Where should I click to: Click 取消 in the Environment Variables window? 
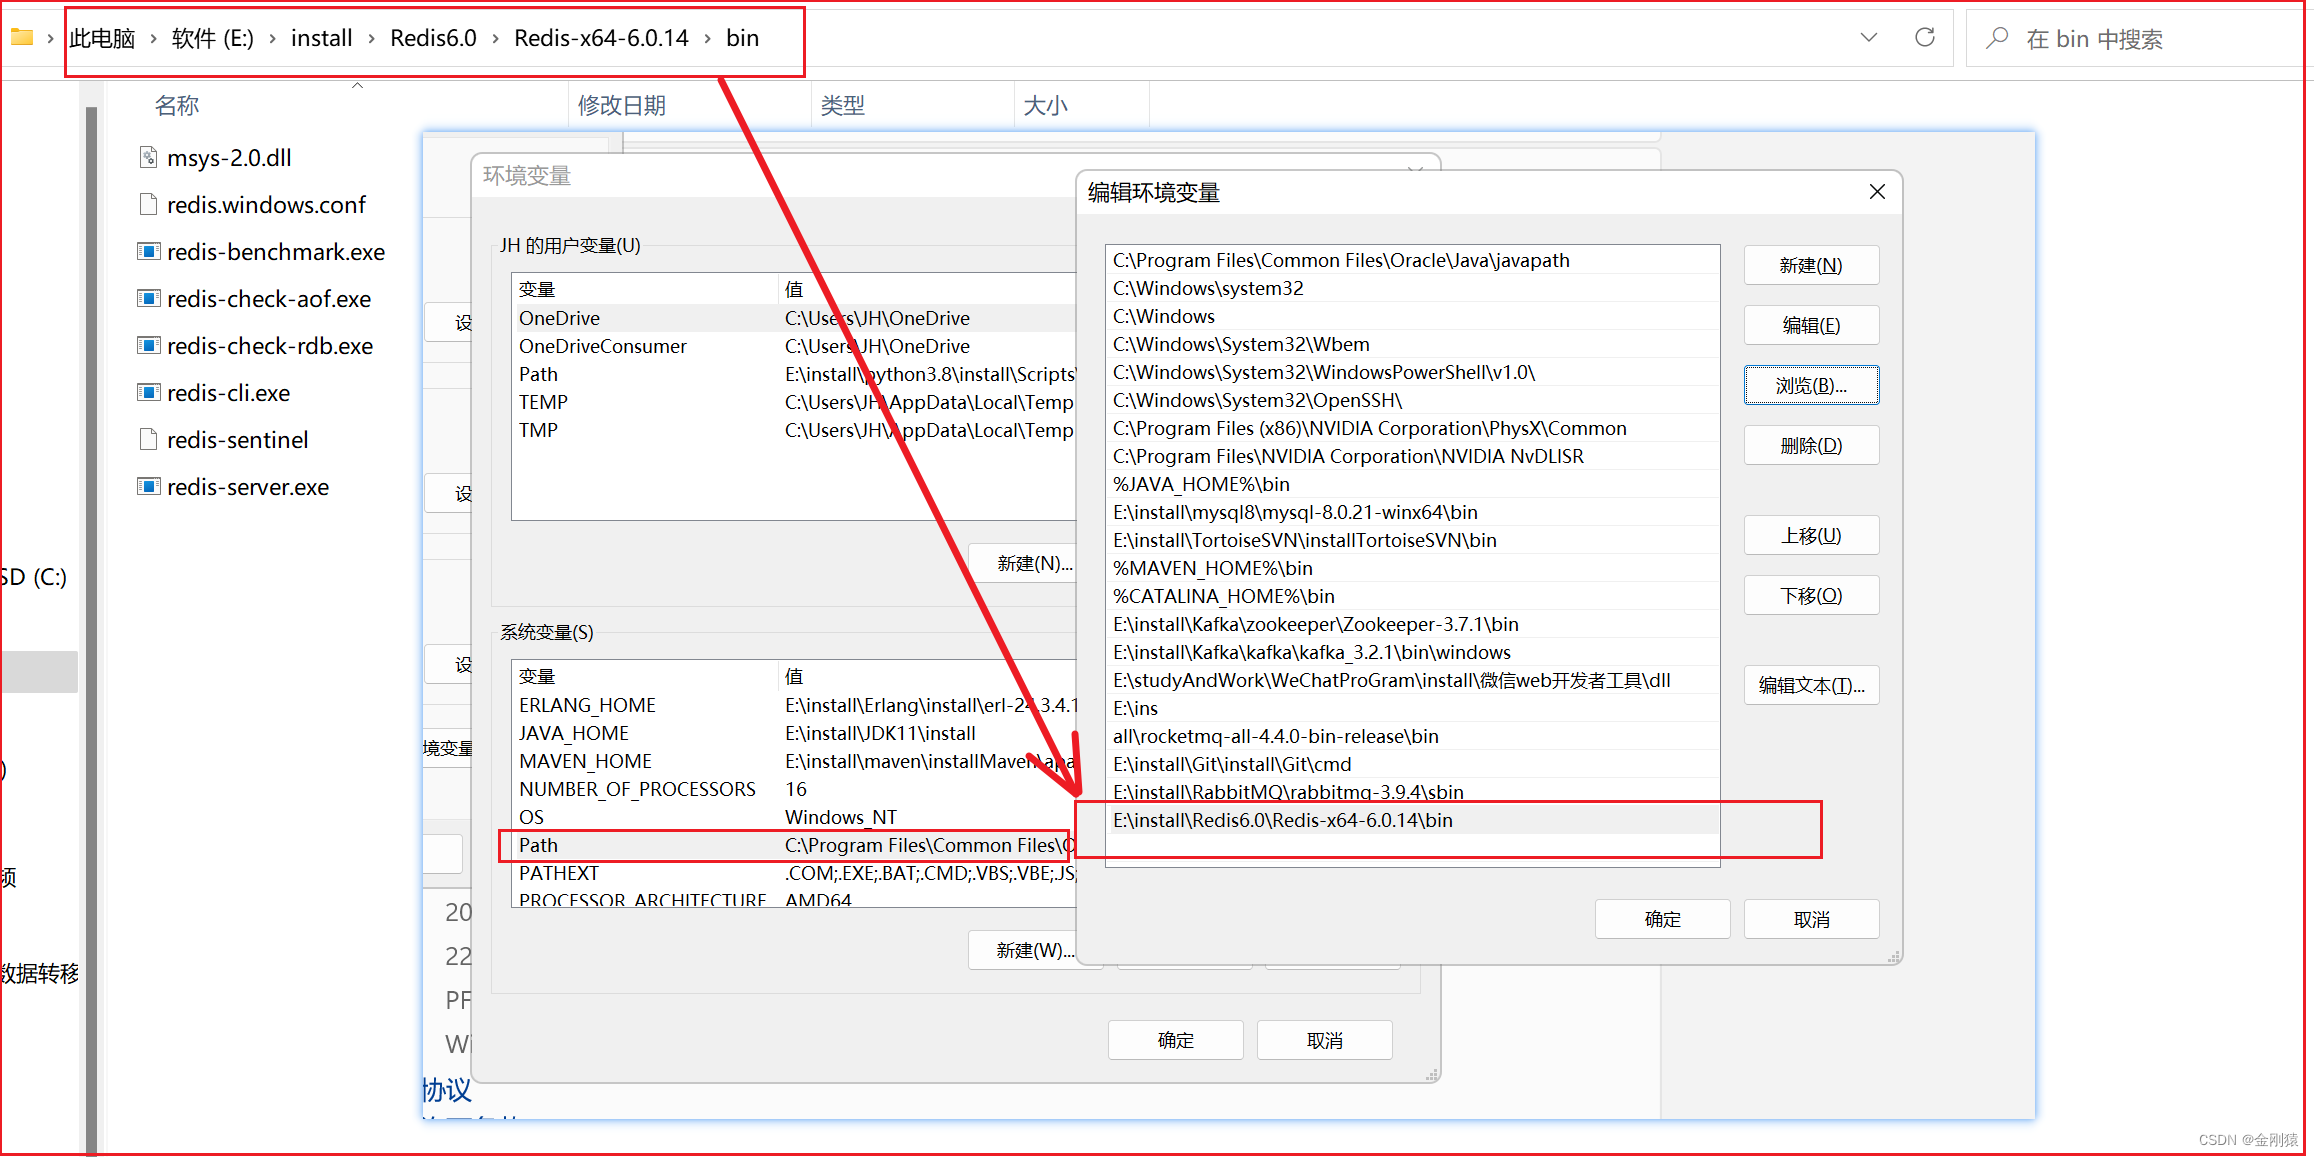click(1324, 1040)
